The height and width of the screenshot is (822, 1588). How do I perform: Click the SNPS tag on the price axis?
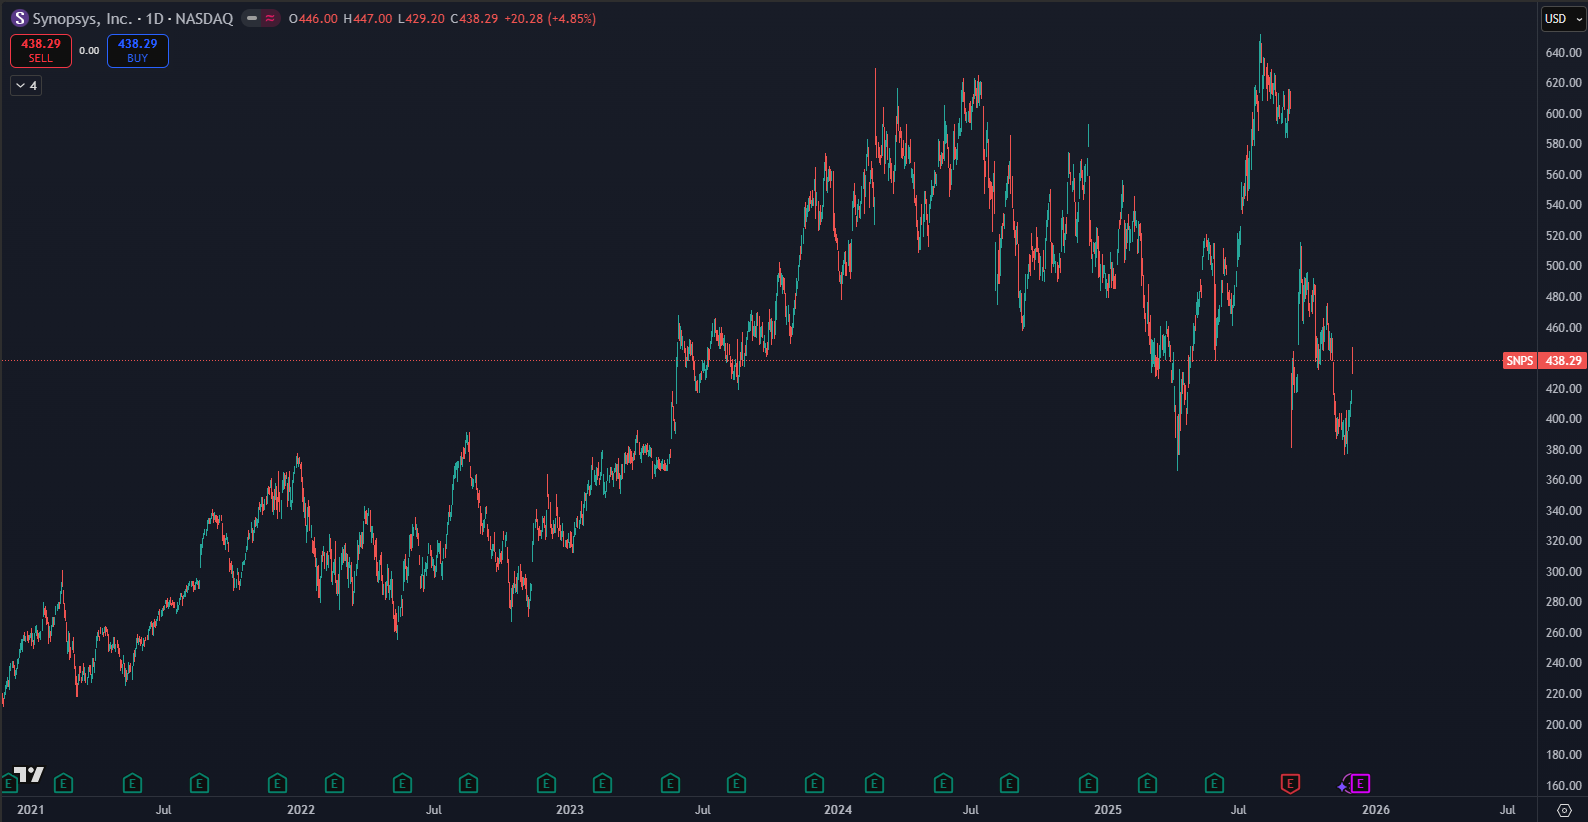coord(1520,361)
